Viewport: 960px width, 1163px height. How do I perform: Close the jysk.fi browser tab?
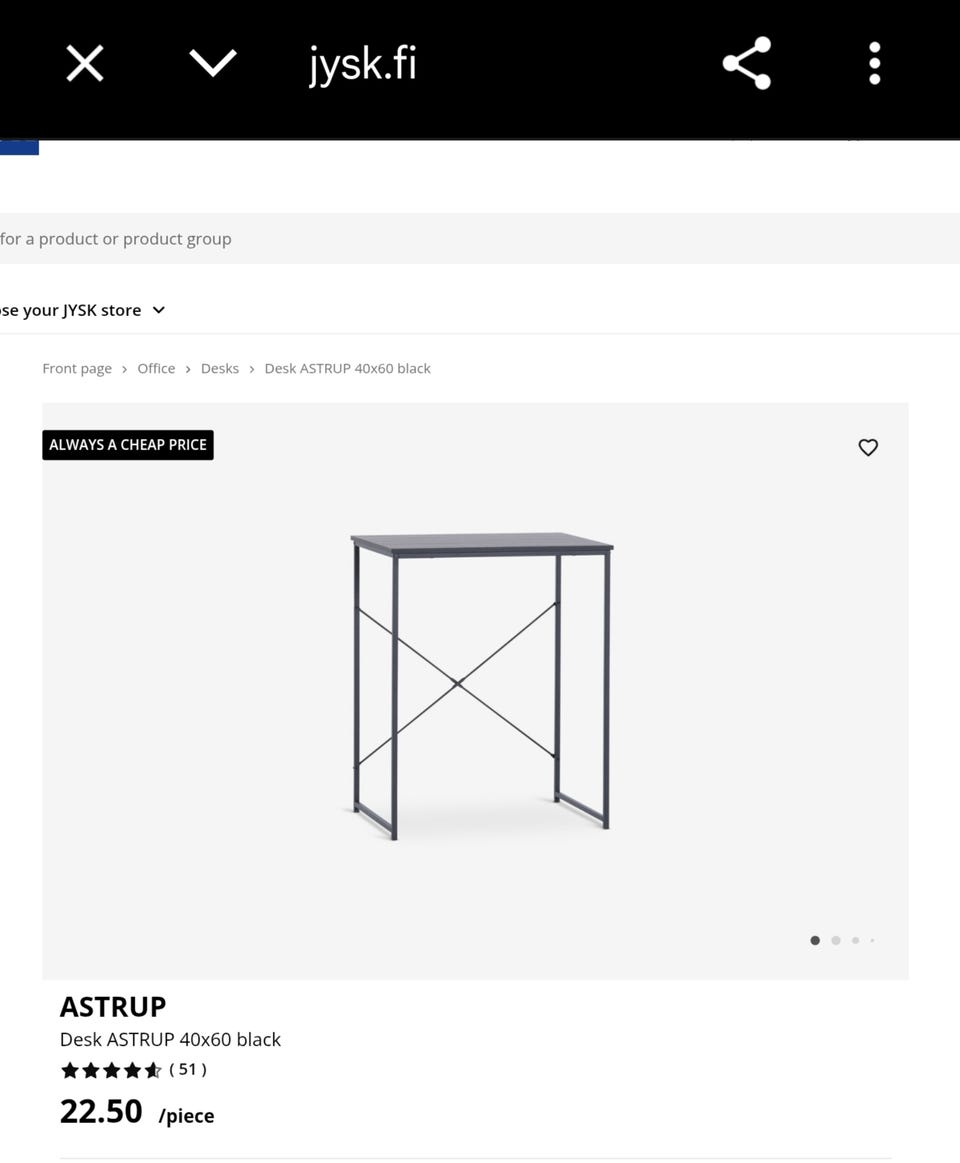click(85, 64)
